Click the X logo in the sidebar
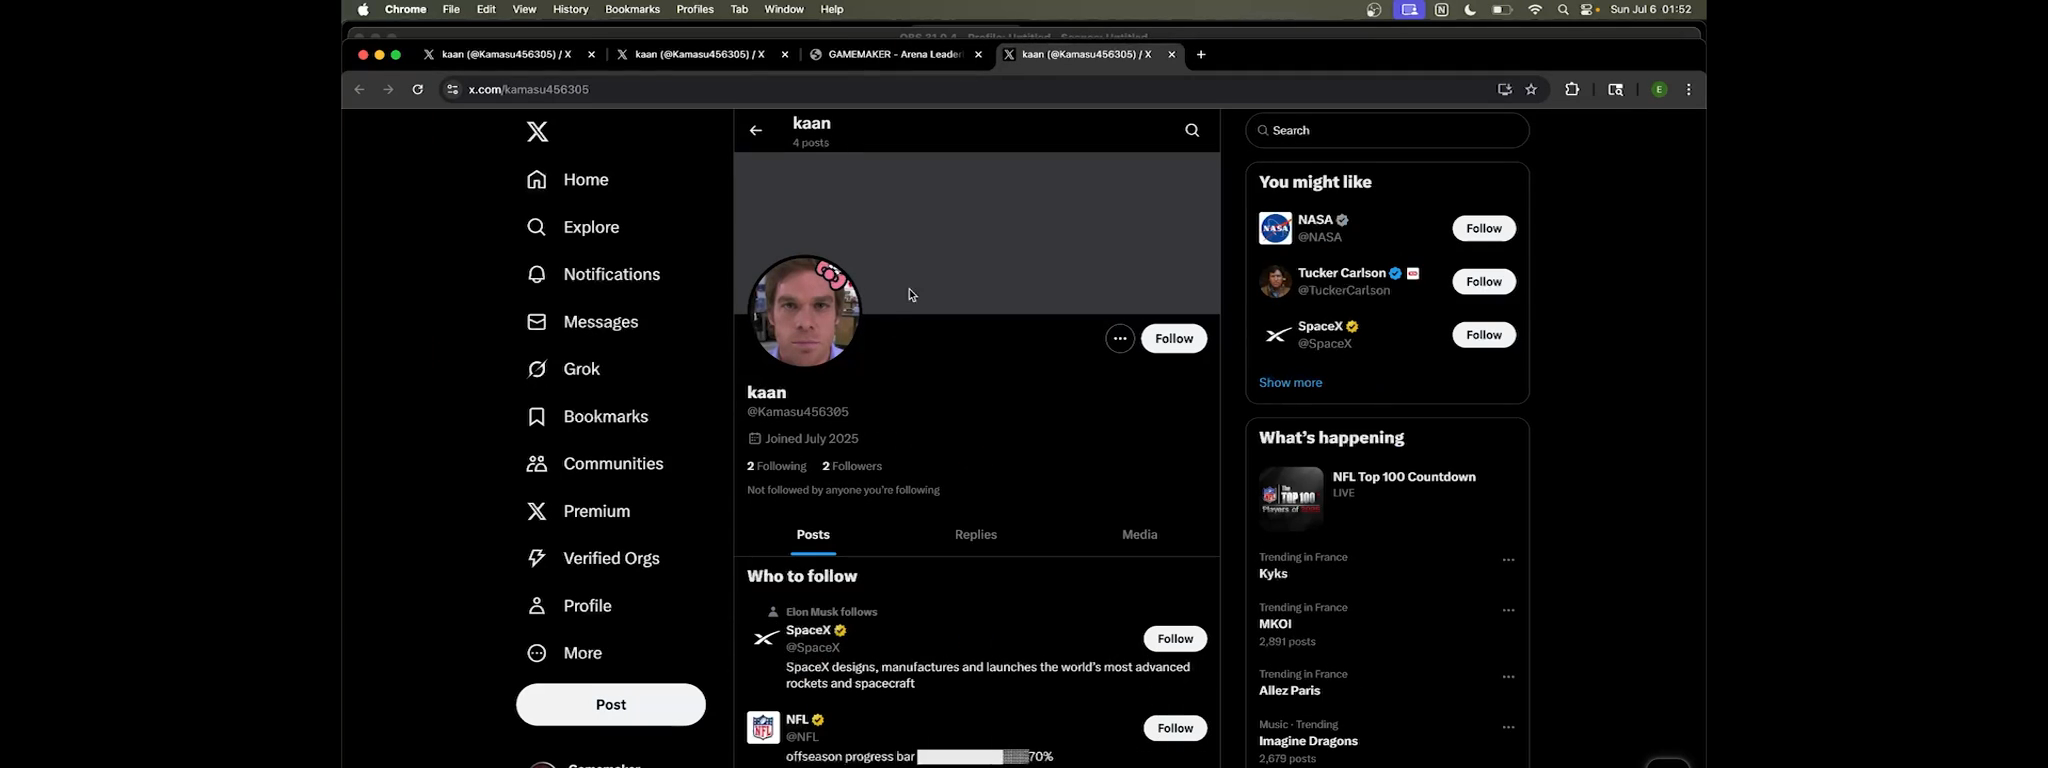 point(537,132)
